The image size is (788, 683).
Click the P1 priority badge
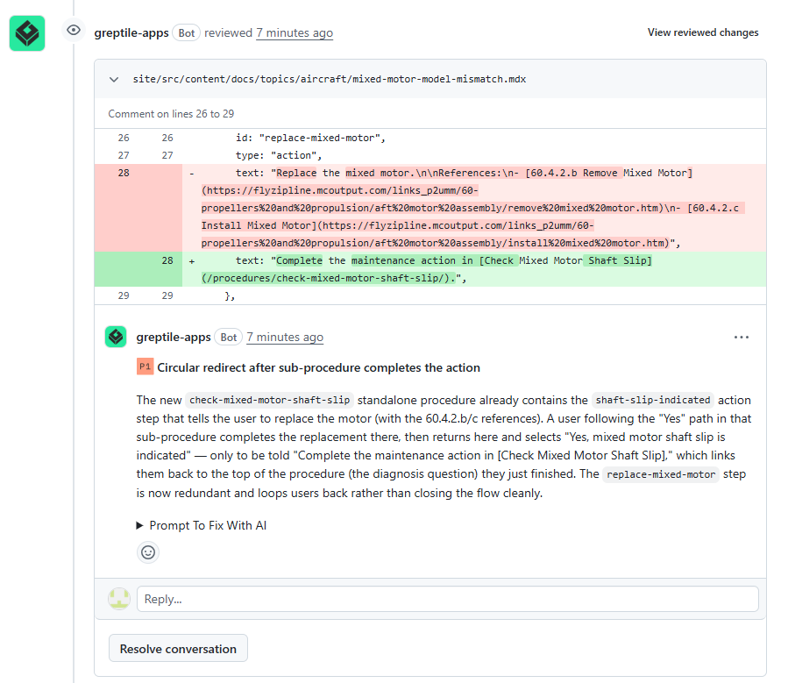click(x=145, y=367)
